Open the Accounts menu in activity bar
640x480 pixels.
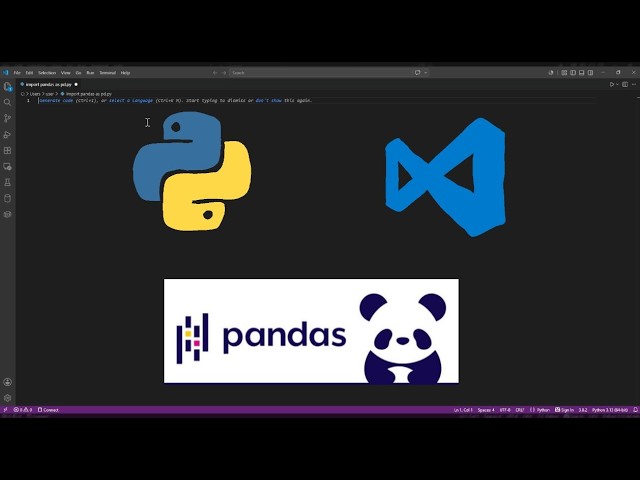pyautogui.click(x=7, y=382)
